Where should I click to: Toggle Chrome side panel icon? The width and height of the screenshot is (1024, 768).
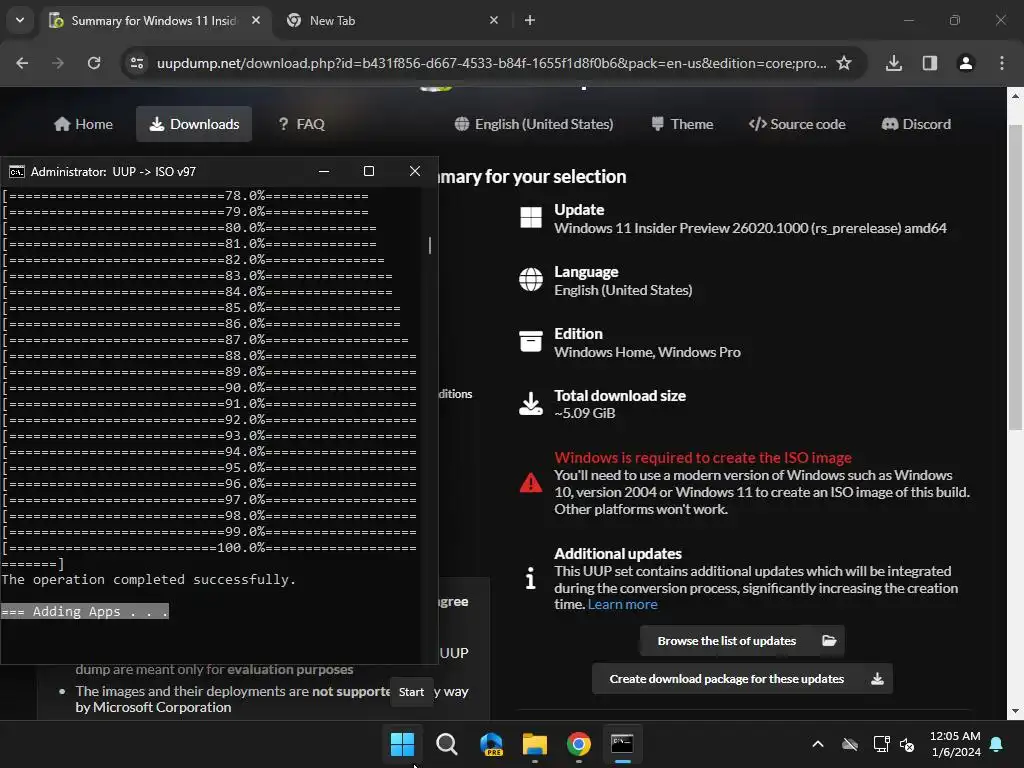tap(930, 63)
